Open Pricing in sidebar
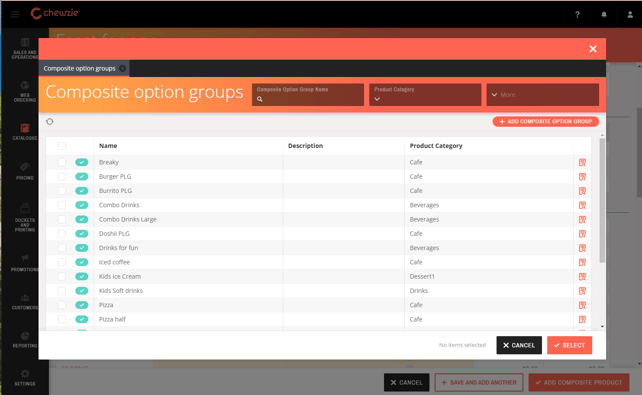 [x=25, y=171]
